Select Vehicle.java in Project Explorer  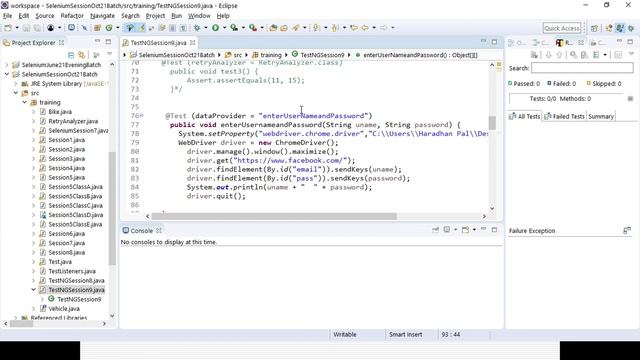64,309
